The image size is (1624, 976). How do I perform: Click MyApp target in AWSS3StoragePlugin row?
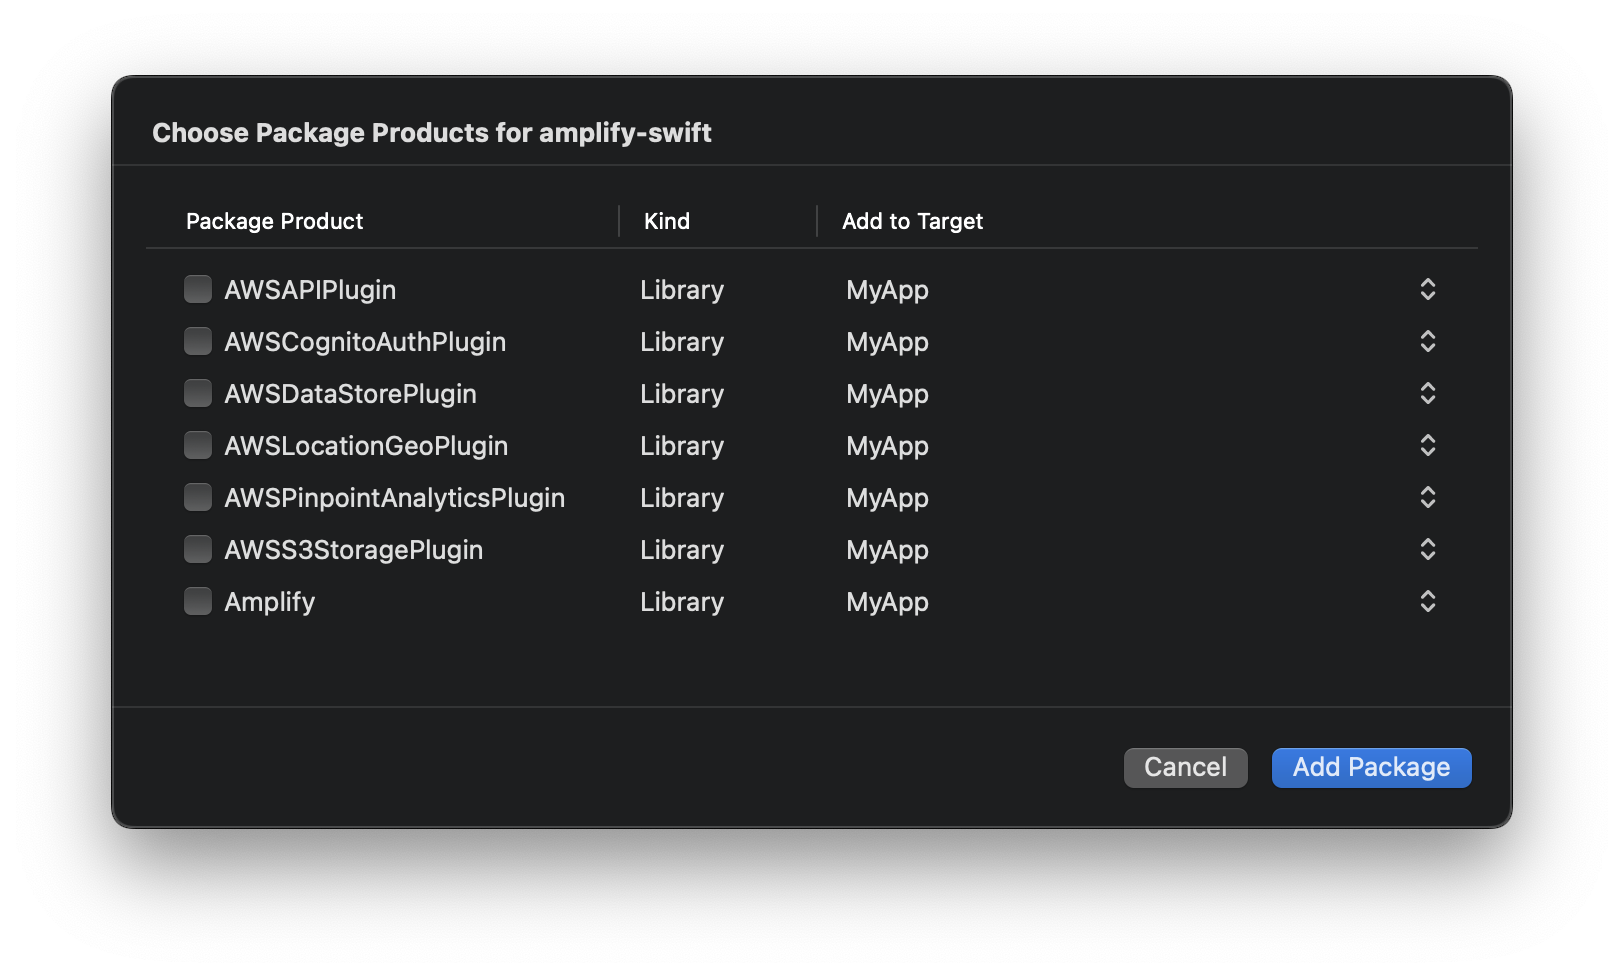[x=887, y=550]
